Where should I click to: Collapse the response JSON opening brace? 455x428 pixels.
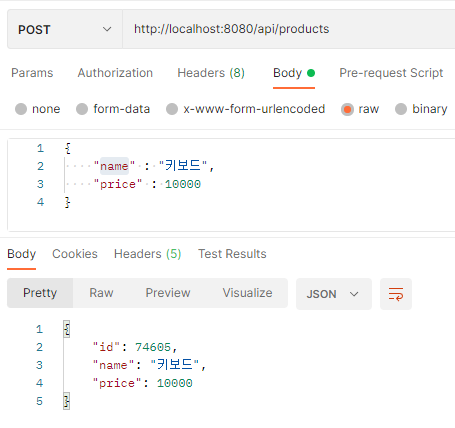pyautogui.click(x=67, y=329)
